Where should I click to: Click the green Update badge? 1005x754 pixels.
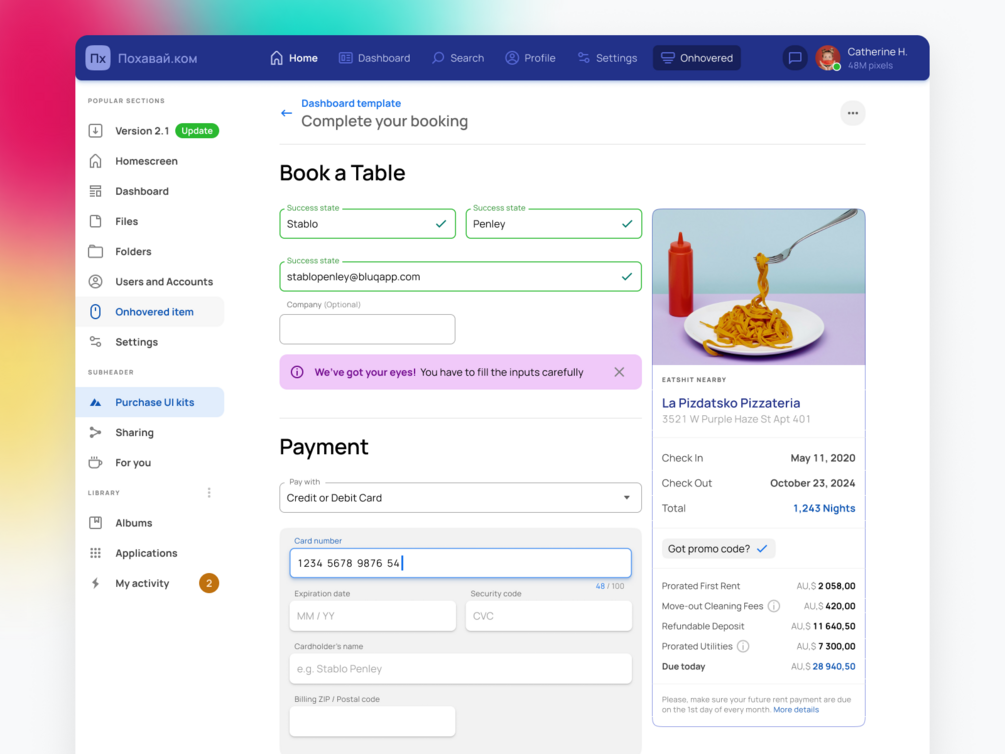[197, 131]
